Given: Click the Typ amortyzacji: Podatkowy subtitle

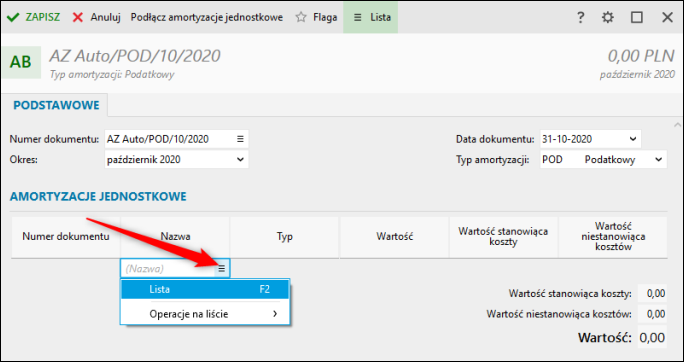Looking at the screenshot, I should click(x=112, y=75).
